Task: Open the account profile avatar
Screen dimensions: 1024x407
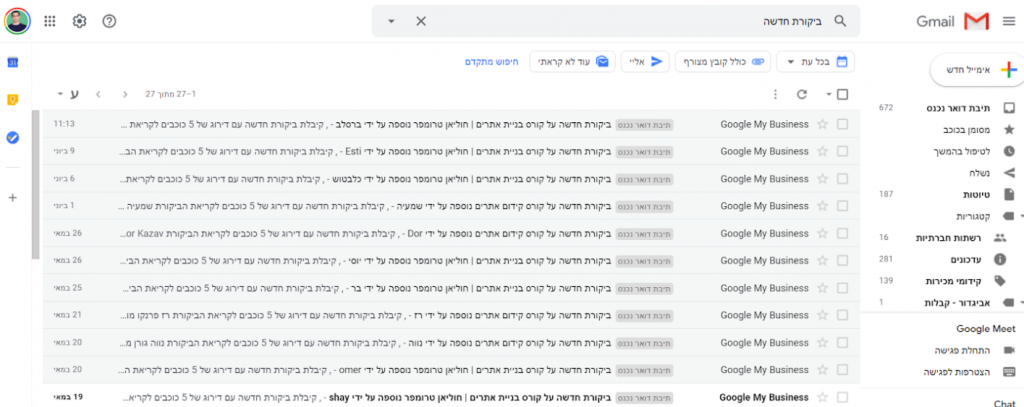Action: click(x=17, y=21)
